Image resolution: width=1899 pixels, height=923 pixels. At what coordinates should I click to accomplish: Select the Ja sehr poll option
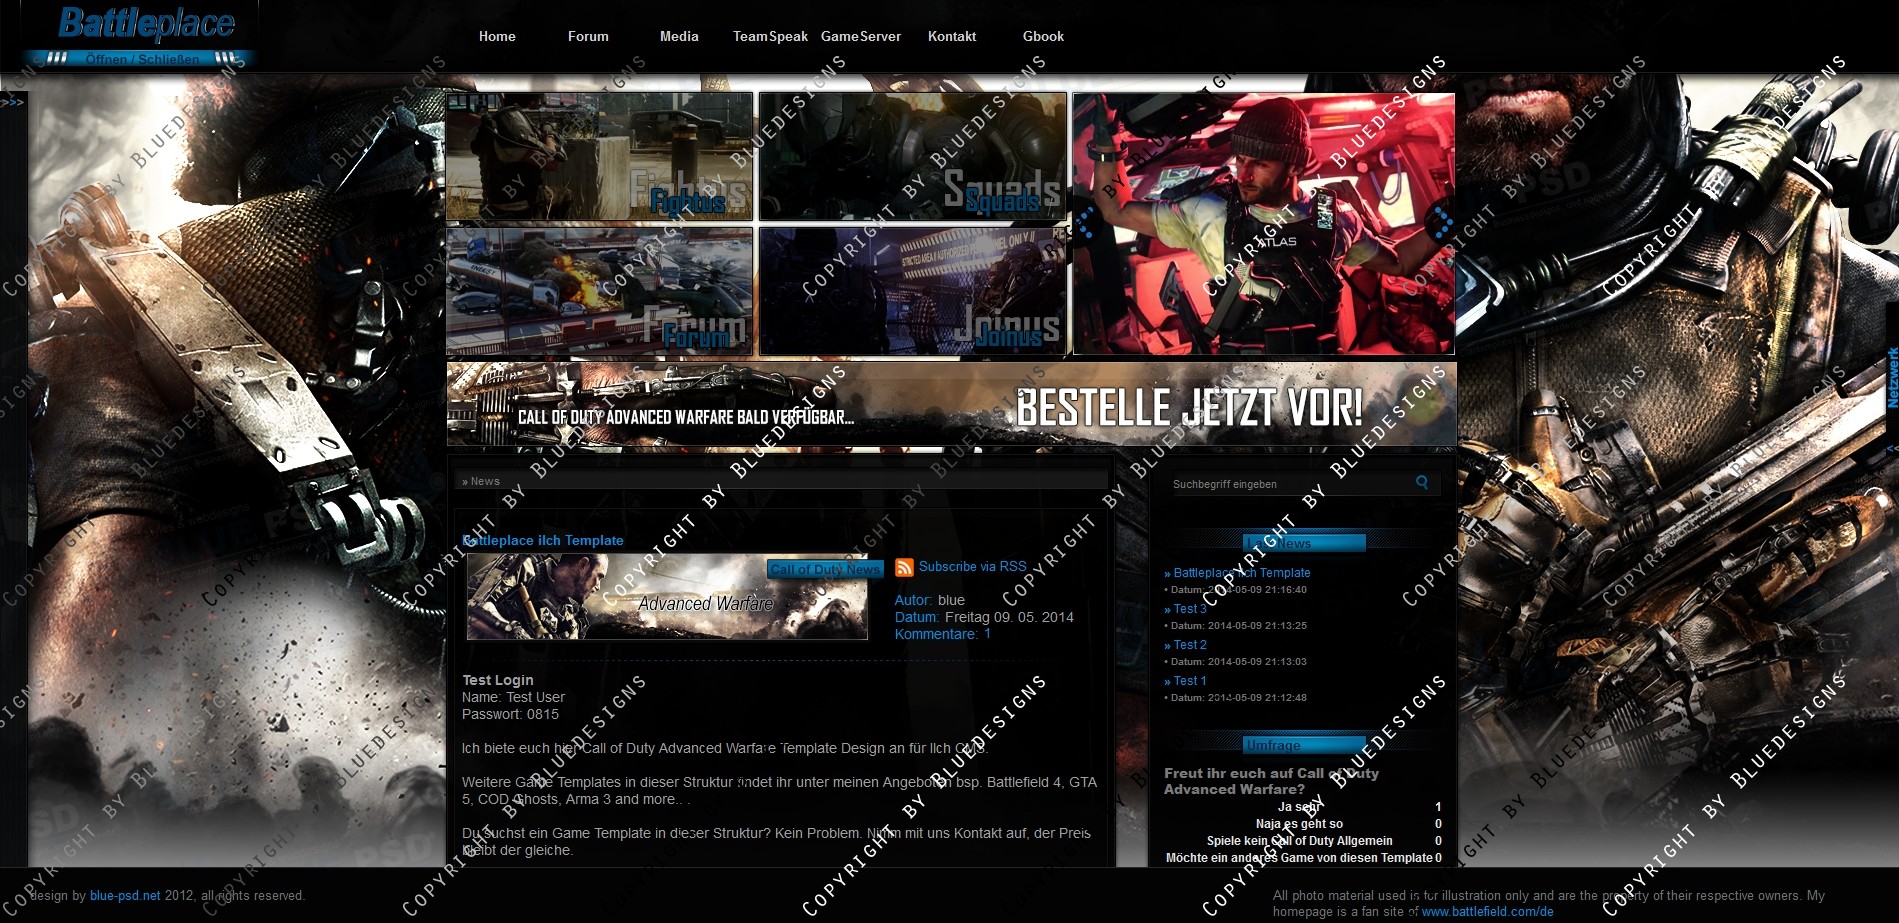1299,807
